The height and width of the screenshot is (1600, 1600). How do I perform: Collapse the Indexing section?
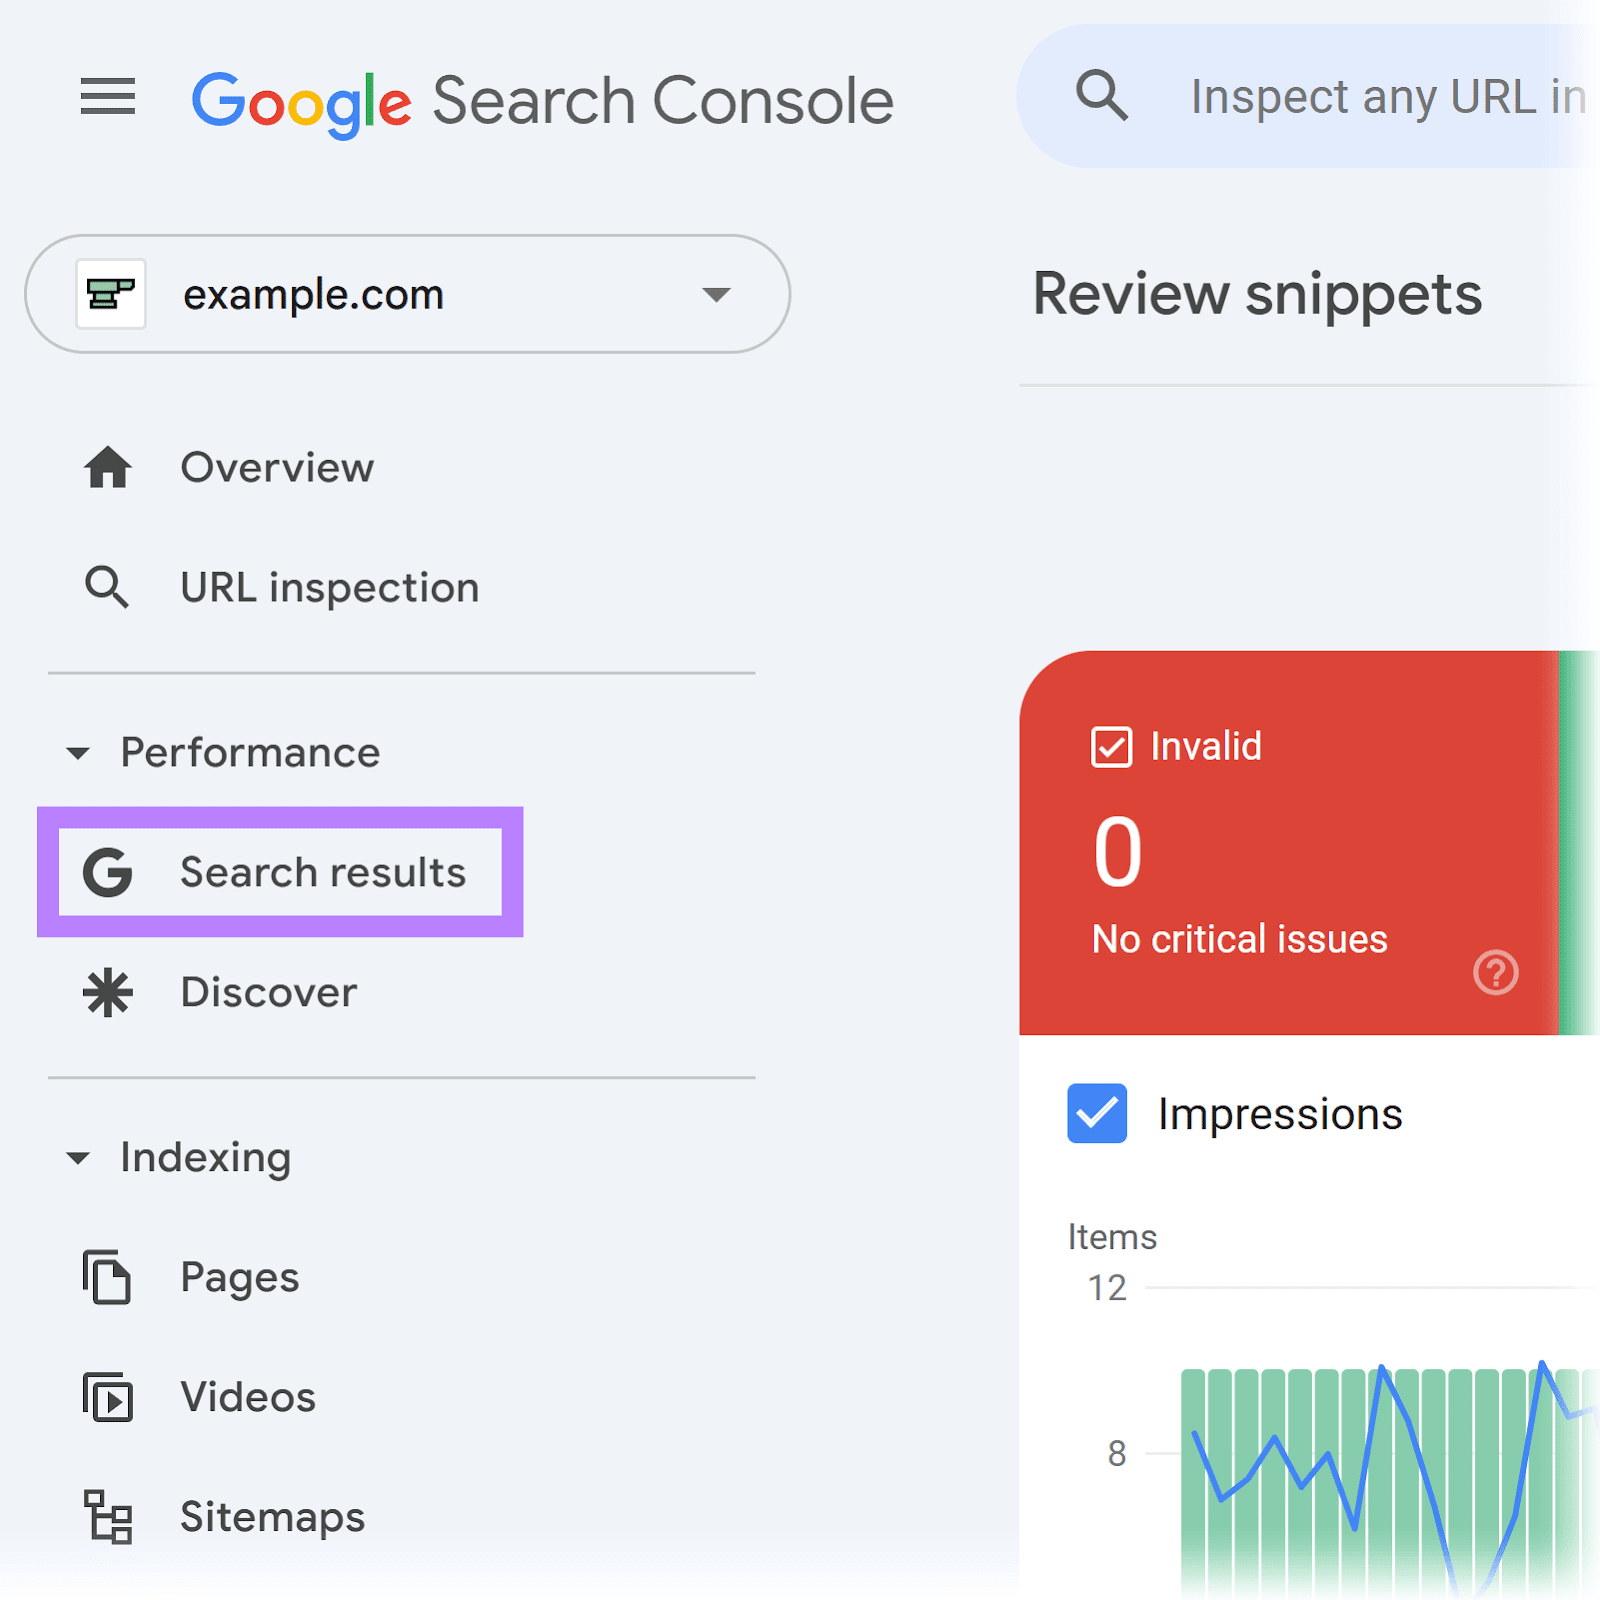[x=79, y=1157]
